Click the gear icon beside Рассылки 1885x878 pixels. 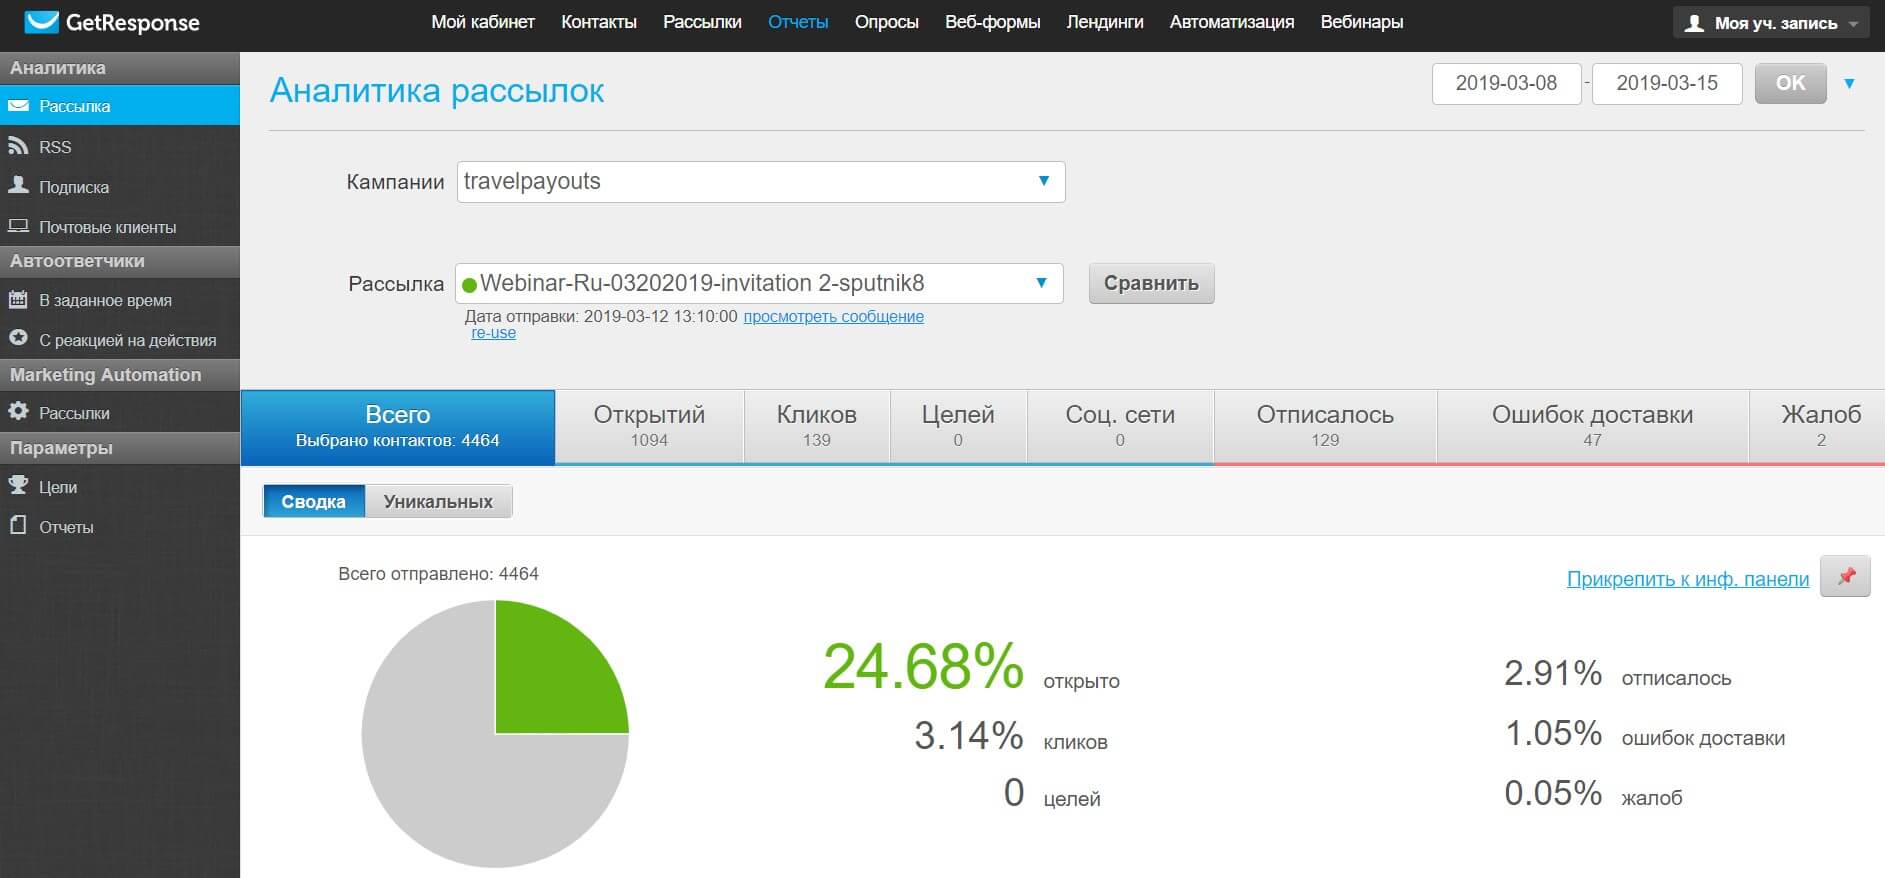pyautogui.click(x=18, y=411)
